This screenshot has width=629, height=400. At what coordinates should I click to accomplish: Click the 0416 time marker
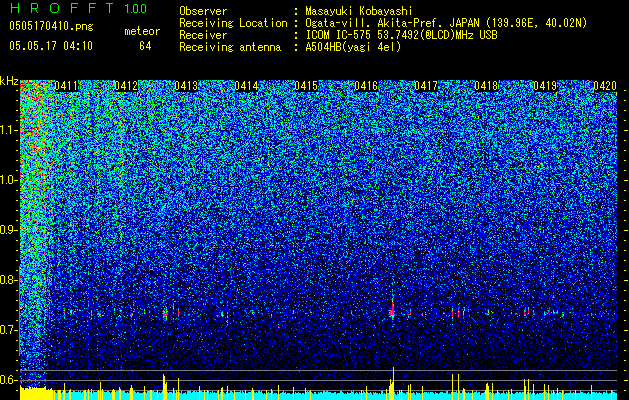click(366, 86)
